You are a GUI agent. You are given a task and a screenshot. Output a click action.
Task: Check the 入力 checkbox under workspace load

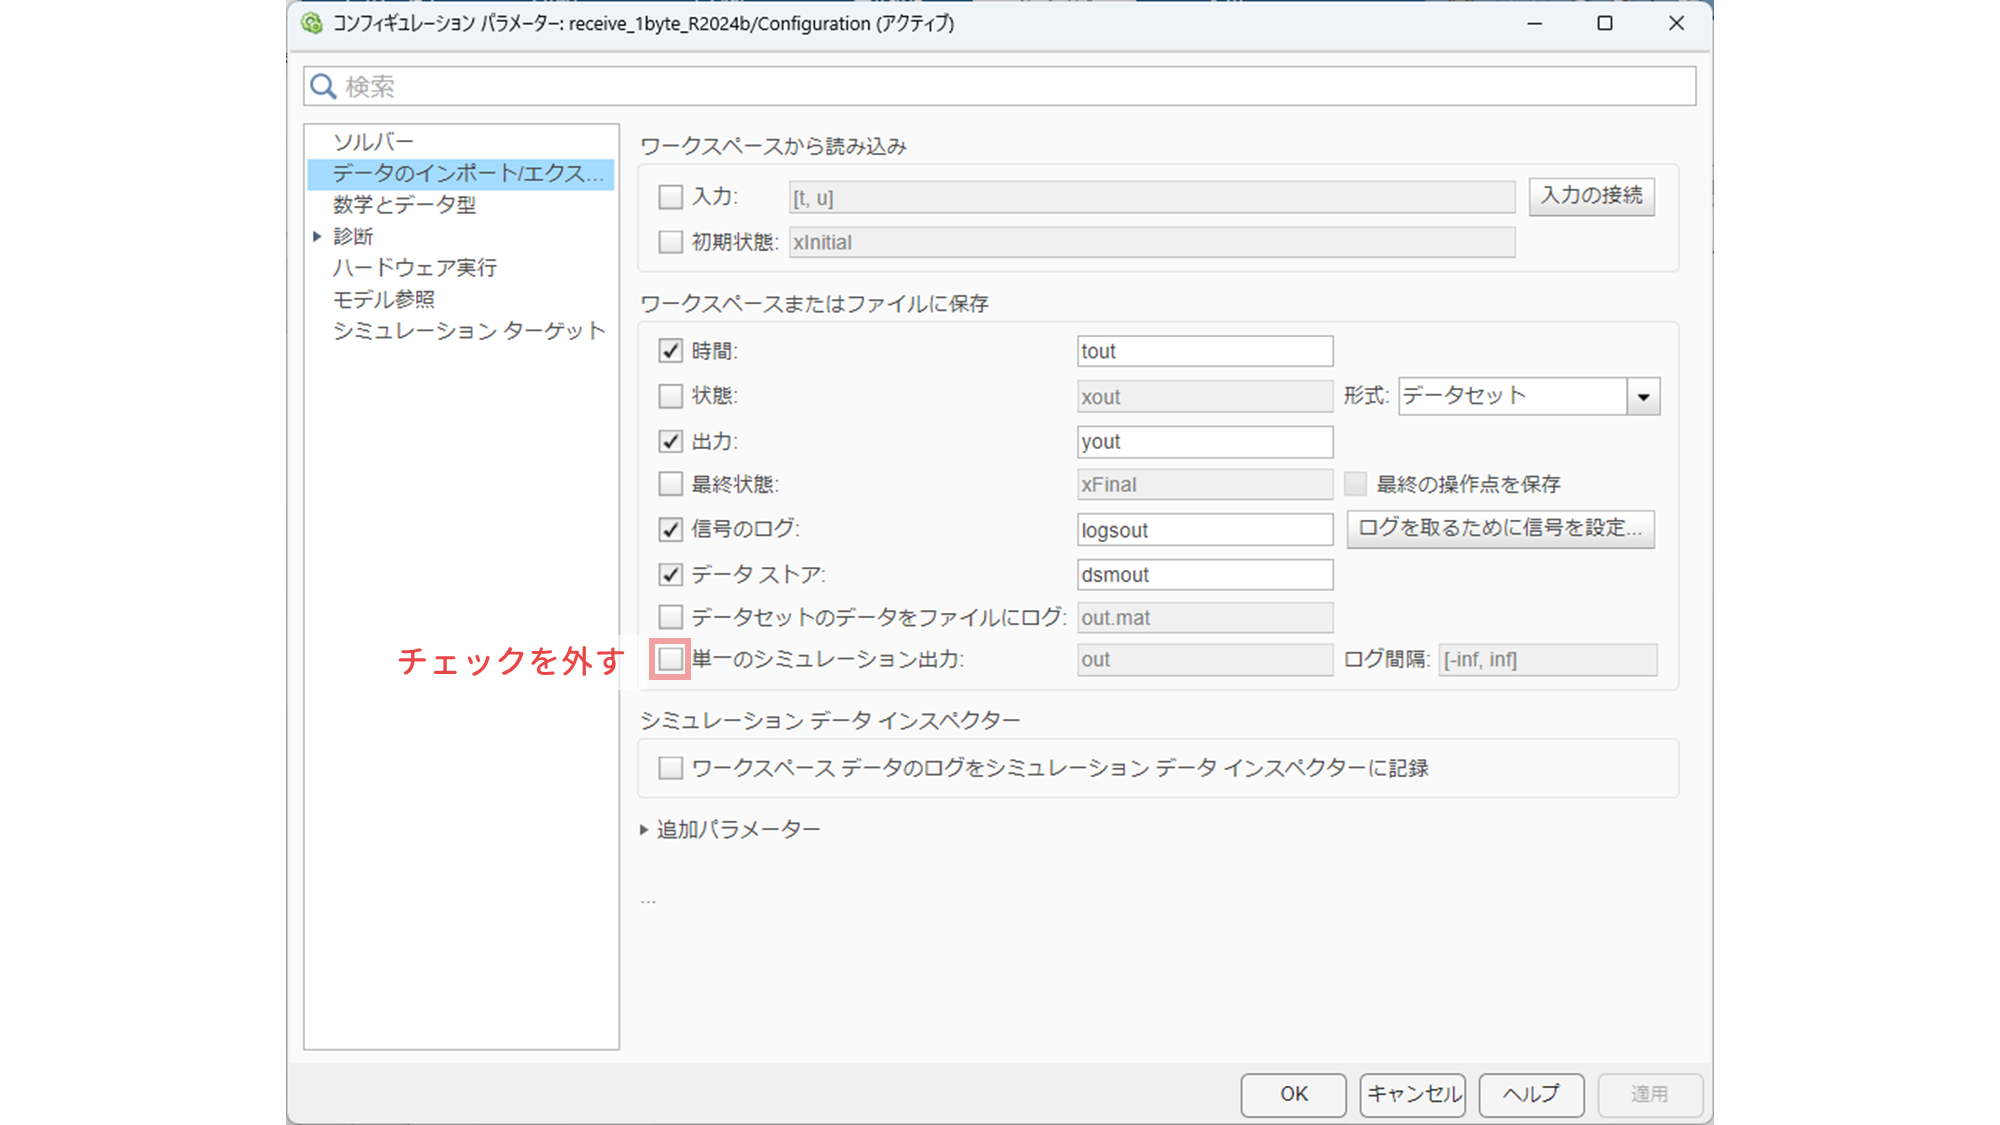[x=670, y=197]
